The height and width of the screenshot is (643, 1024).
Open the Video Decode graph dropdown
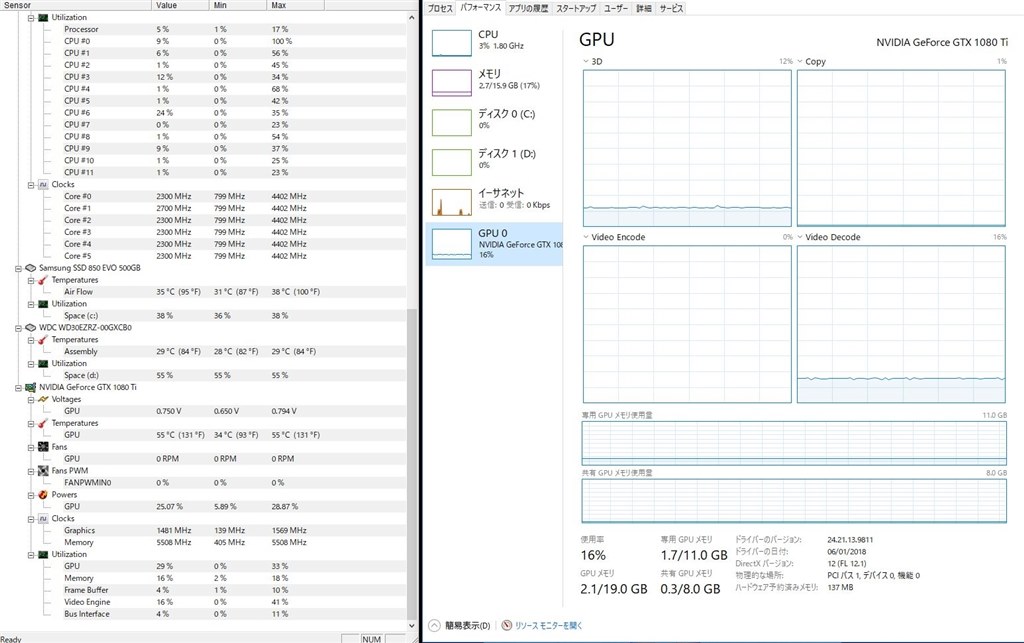coord(800,237)
